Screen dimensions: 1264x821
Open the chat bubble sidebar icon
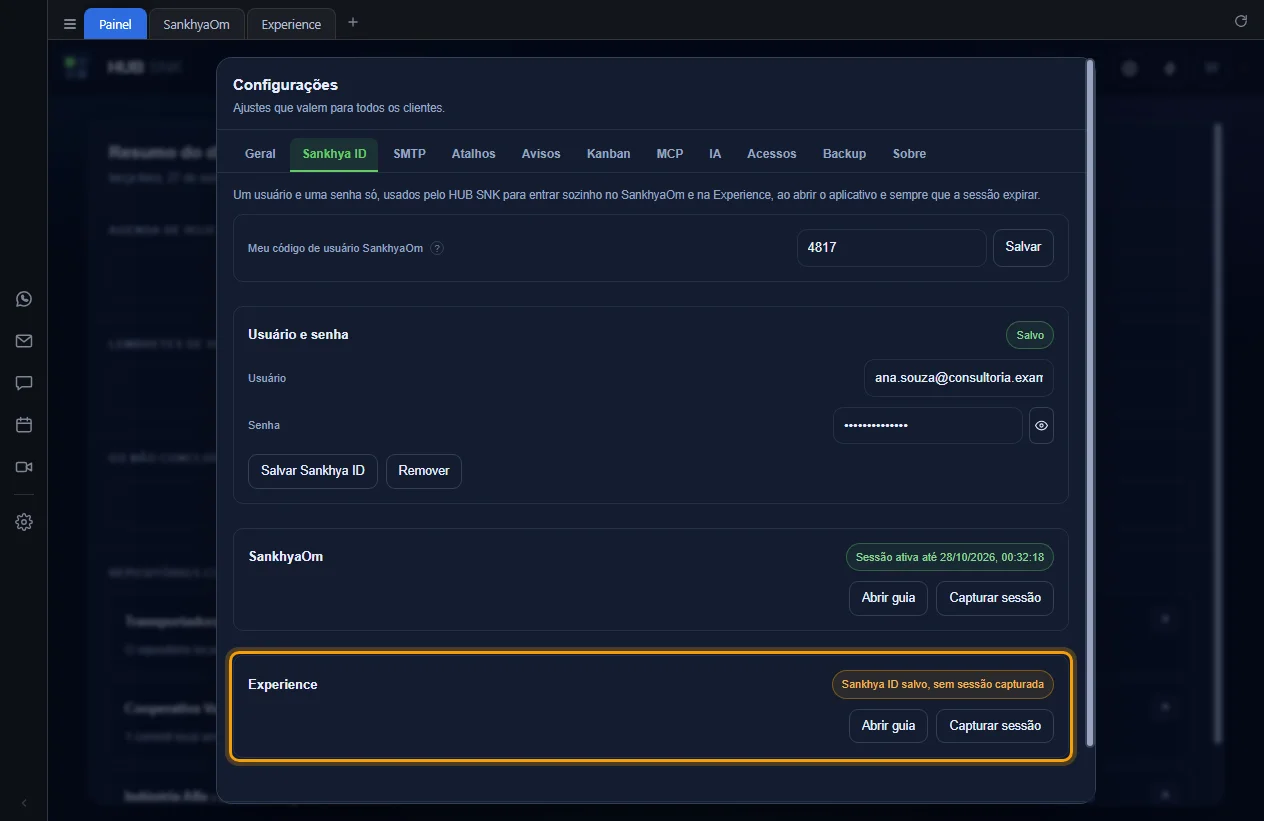click(24, 383)
